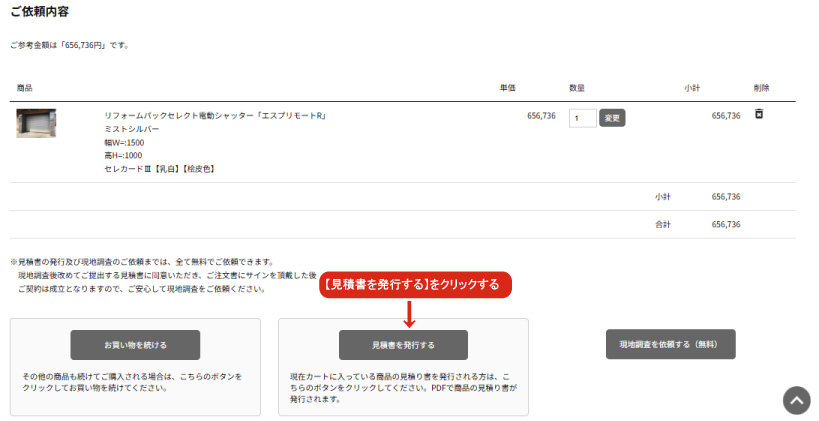Click the trash can delete icon
The width and height of the screenshot is (819, 421).
758,115
